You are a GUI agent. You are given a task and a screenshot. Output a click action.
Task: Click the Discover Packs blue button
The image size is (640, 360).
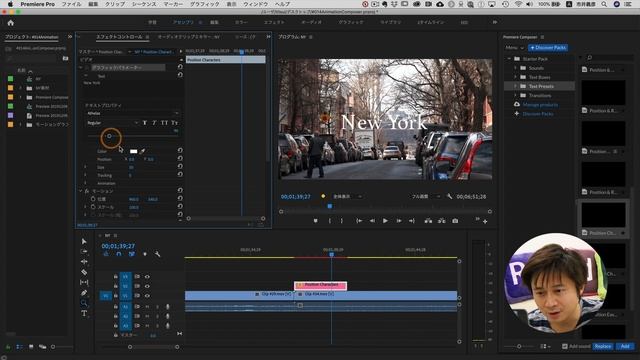[548, 48]
